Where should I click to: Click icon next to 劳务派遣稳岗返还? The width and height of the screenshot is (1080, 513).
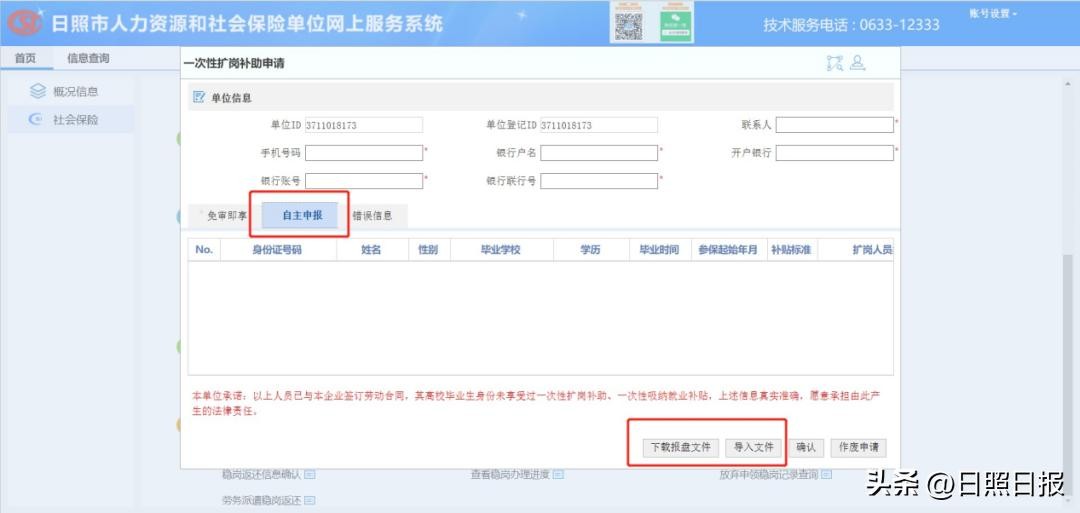pos(310,500)
